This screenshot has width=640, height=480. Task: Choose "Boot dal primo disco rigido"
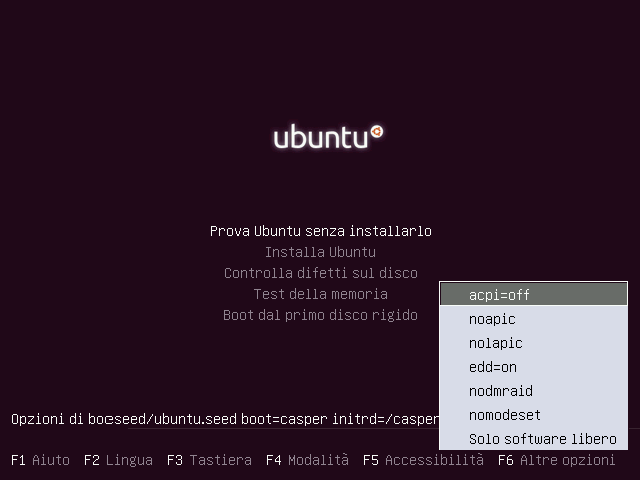320,315
